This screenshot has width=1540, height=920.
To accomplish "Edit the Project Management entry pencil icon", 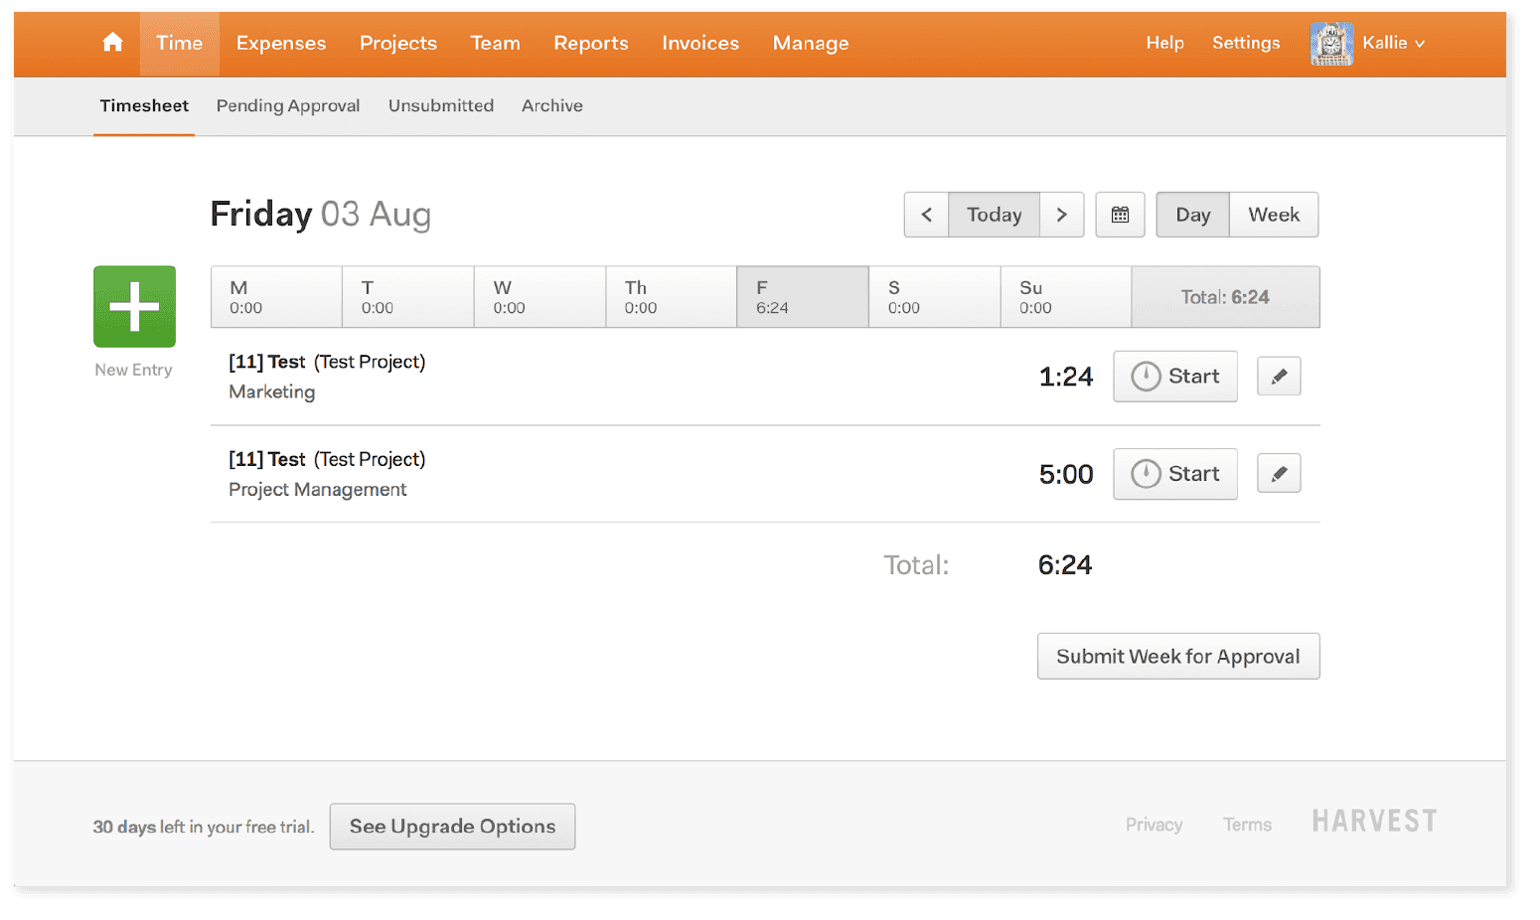I will [1278, 472].
